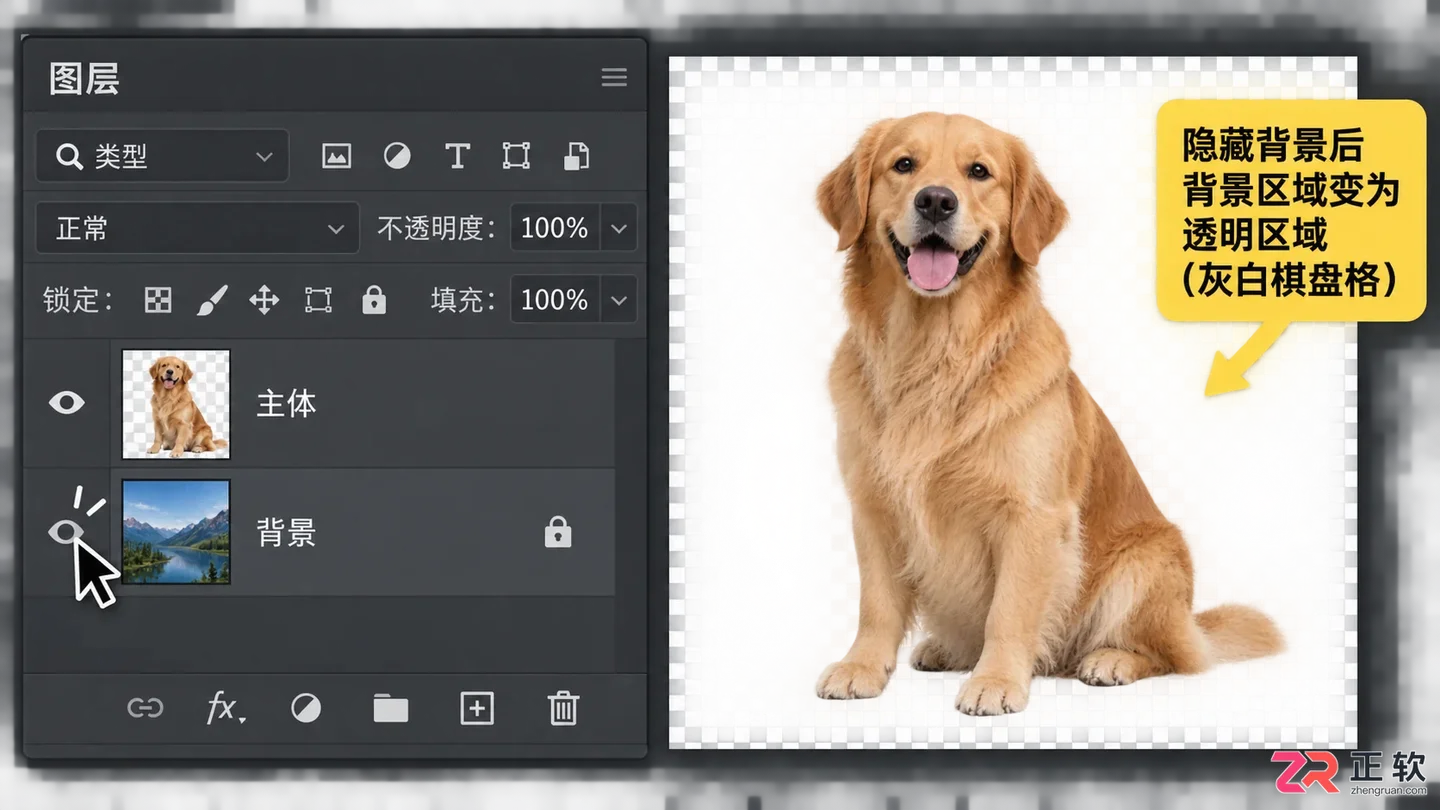Lock transparent pixels checkerboard icon
The height and width of the screenshot is (810, 1440).
pyautogui.click(x=158, y=300)
